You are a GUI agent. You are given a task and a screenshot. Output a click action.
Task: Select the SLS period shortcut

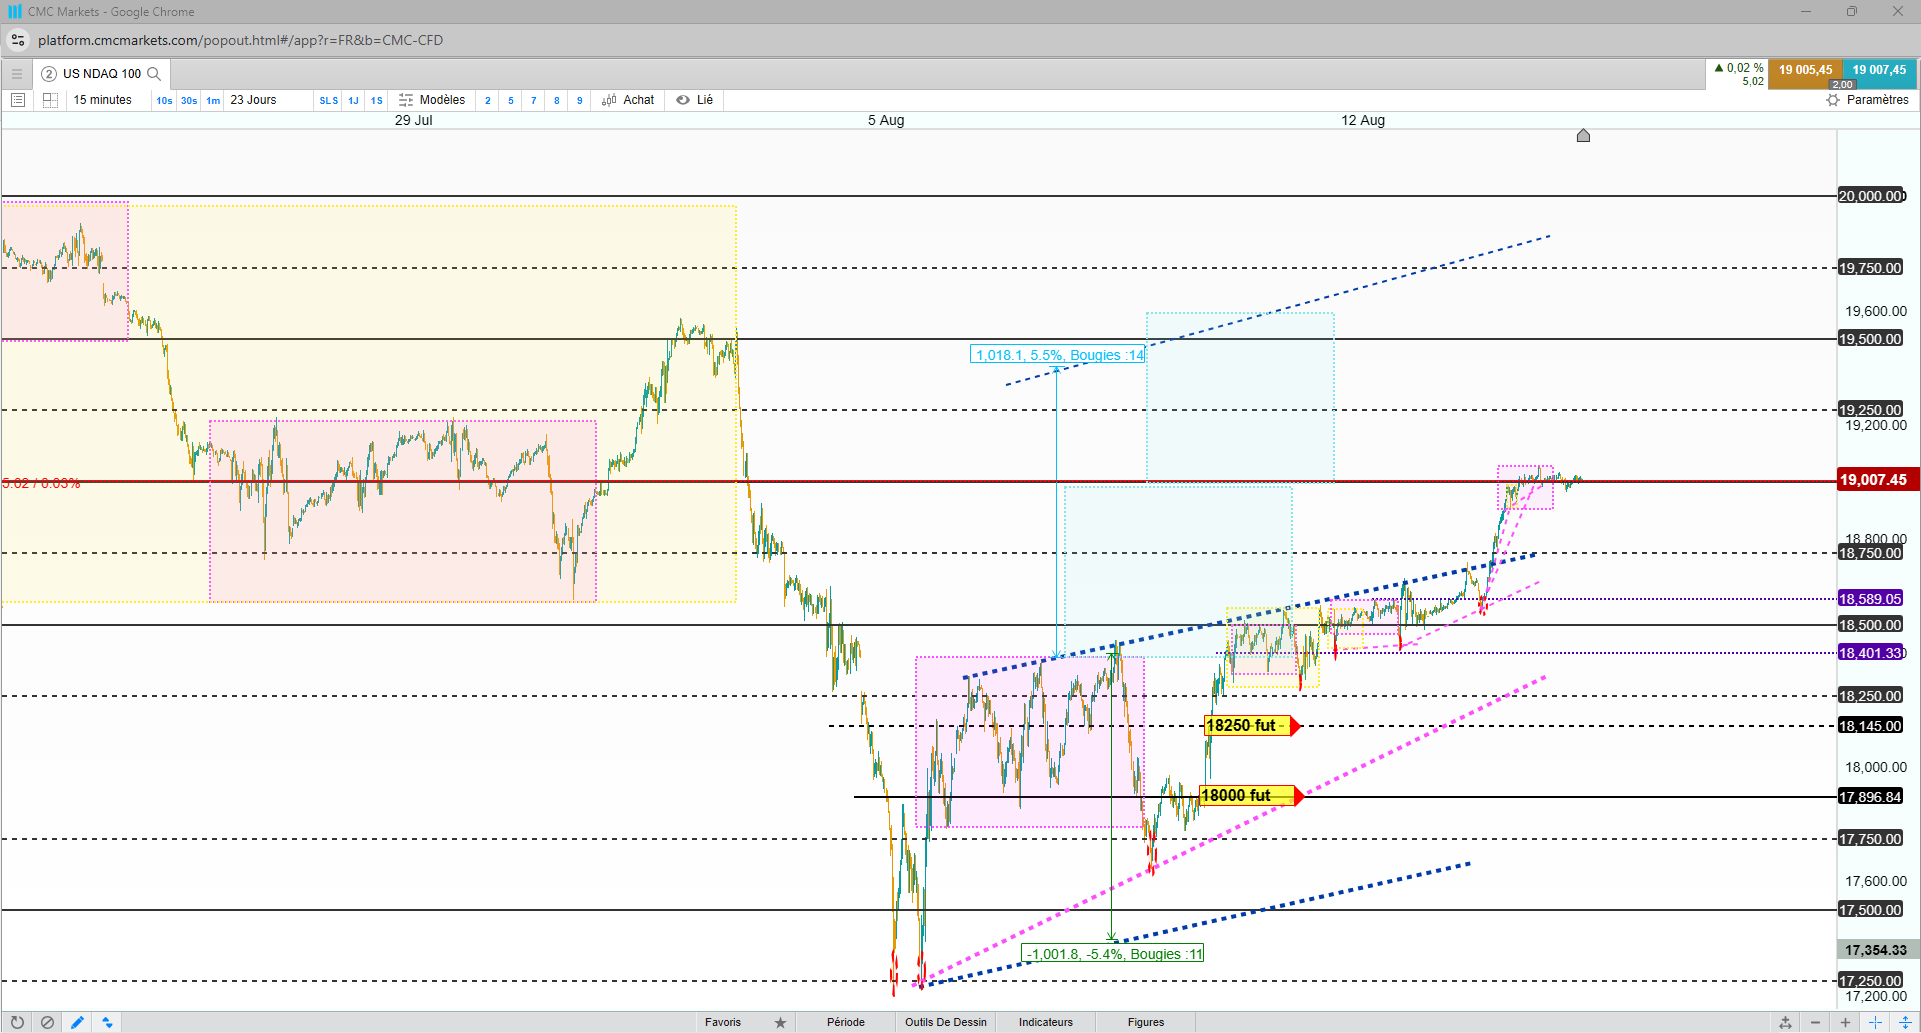(329, 101)
